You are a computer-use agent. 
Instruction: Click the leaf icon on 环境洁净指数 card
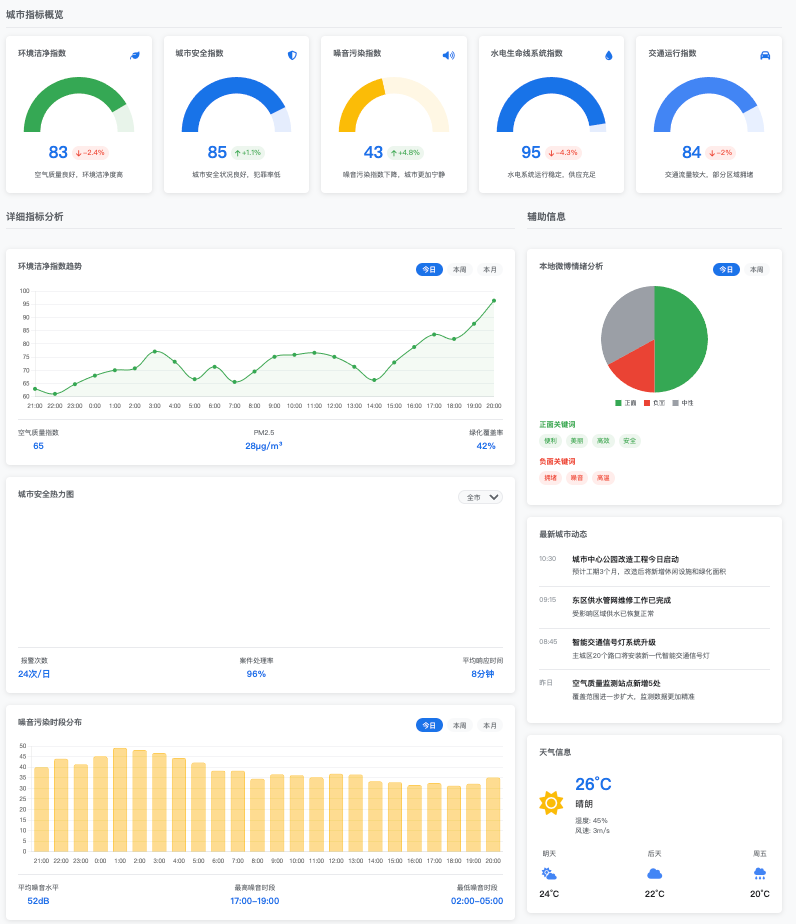135,55
